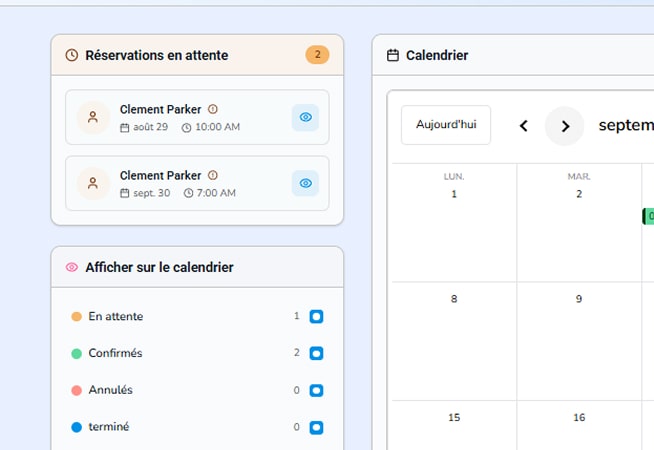Screen dimensions: 654x450
Task: Advance to the next month with the right chevron
Action: click(564, 126)
